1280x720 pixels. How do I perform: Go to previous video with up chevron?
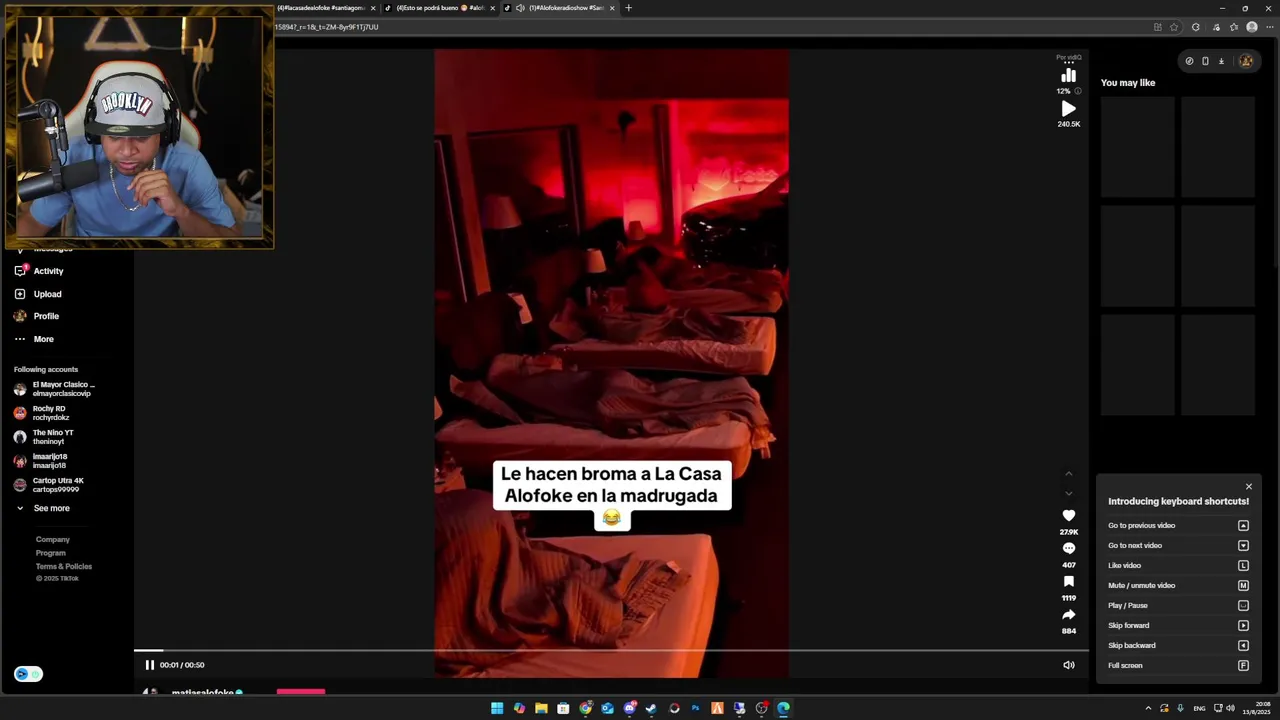pos(1068,474)
